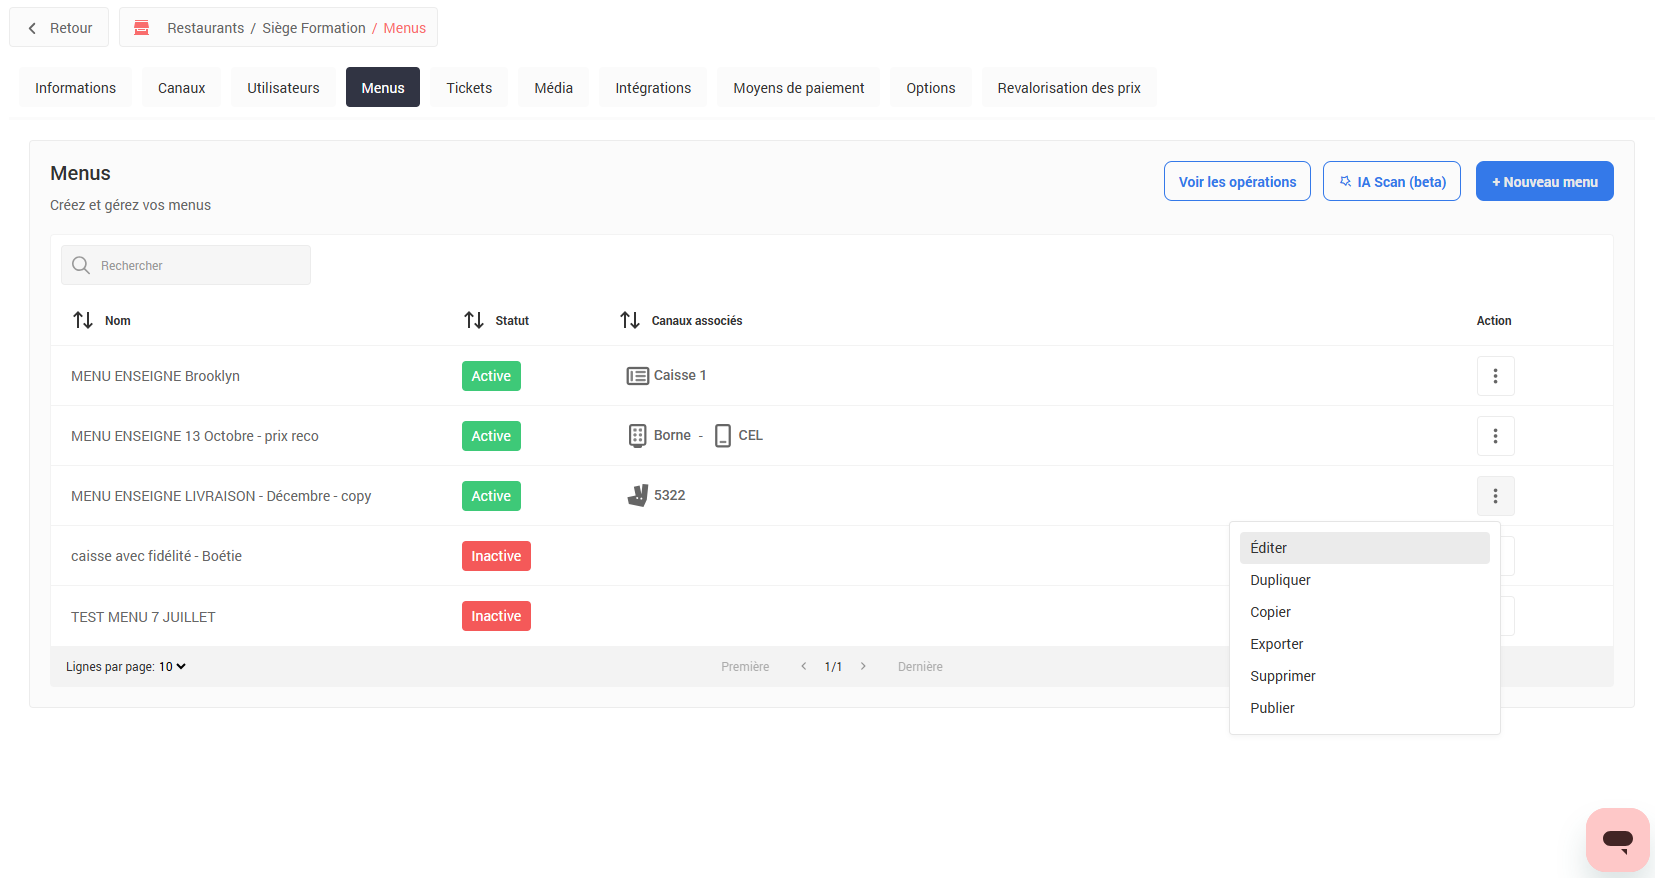Select Dupliquer from the context menu

click(1280, 580)
